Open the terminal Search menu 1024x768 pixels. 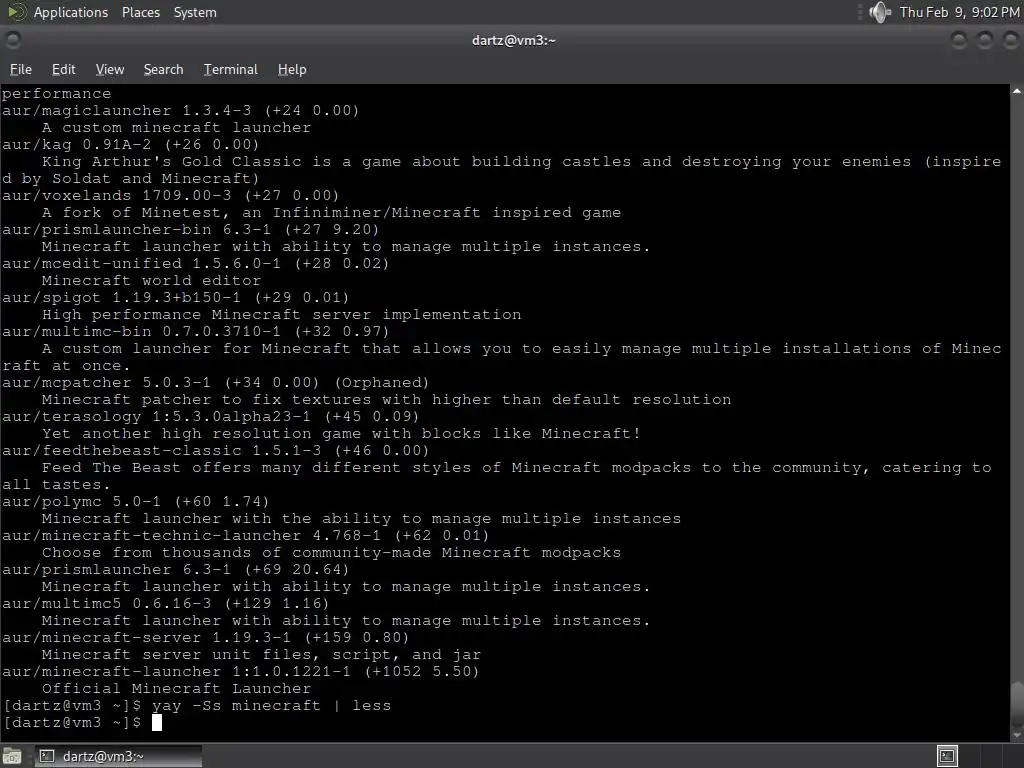(x=163, y=69)
